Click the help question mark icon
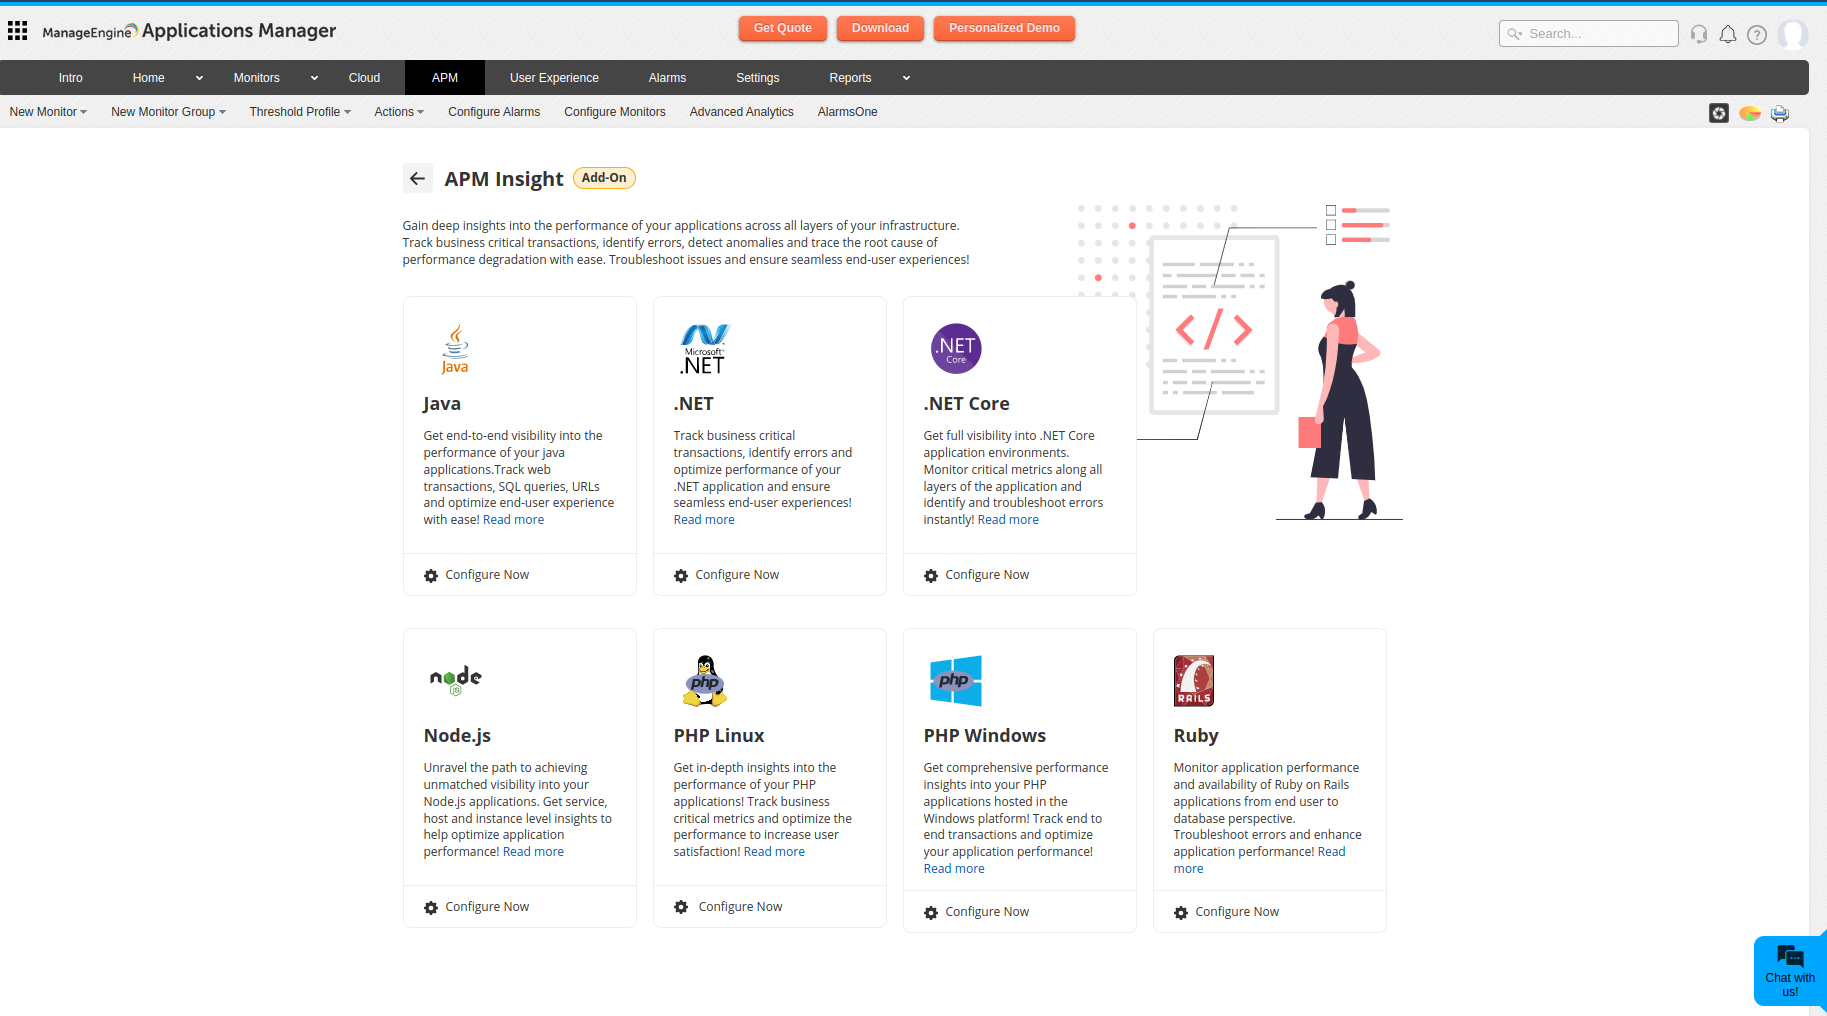Viewport: 1827px width, 1016px height. [1757, 34]
